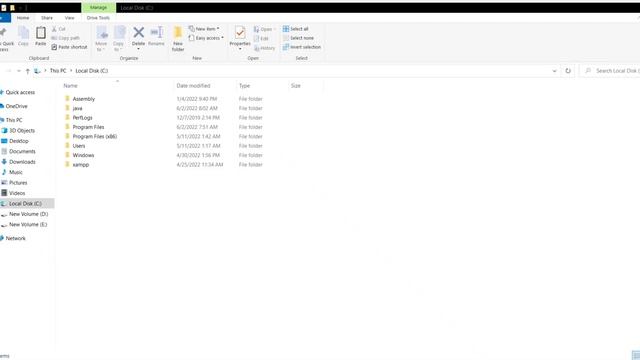The image size is (640, 360).
Task: Open Pictures in navigation pane
Action: 18,183
